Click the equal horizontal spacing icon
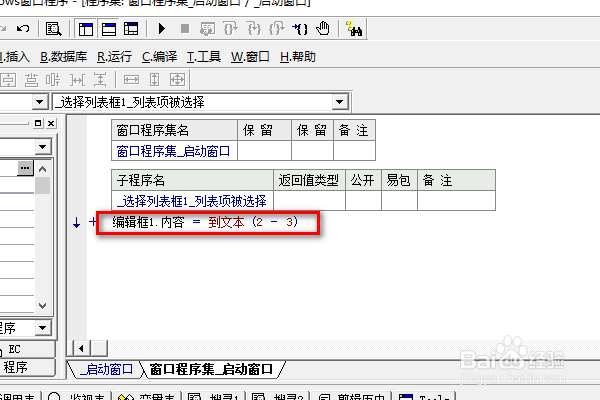This screenshot has width=600, height=400. coord(77,80)
